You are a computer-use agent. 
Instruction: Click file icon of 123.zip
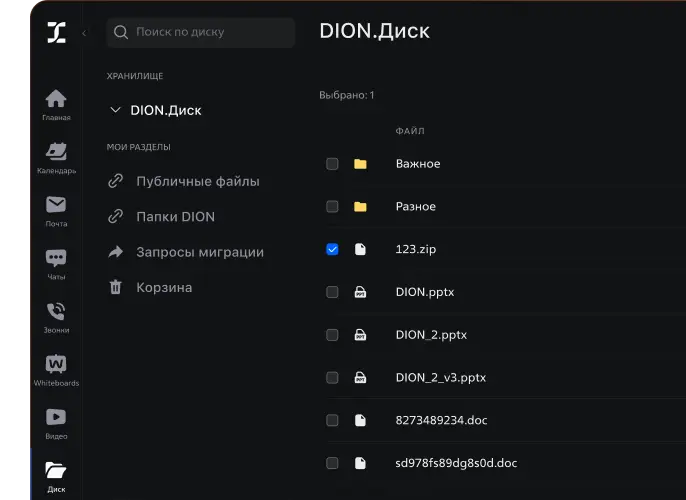[x=360, y=249]
